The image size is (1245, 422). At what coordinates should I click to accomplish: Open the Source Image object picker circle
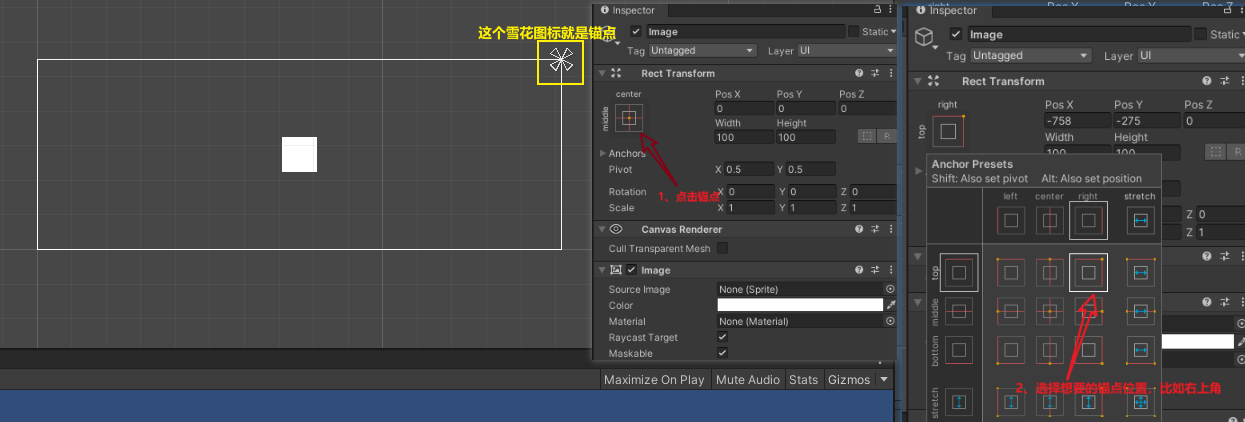click(x=890, y=289)
